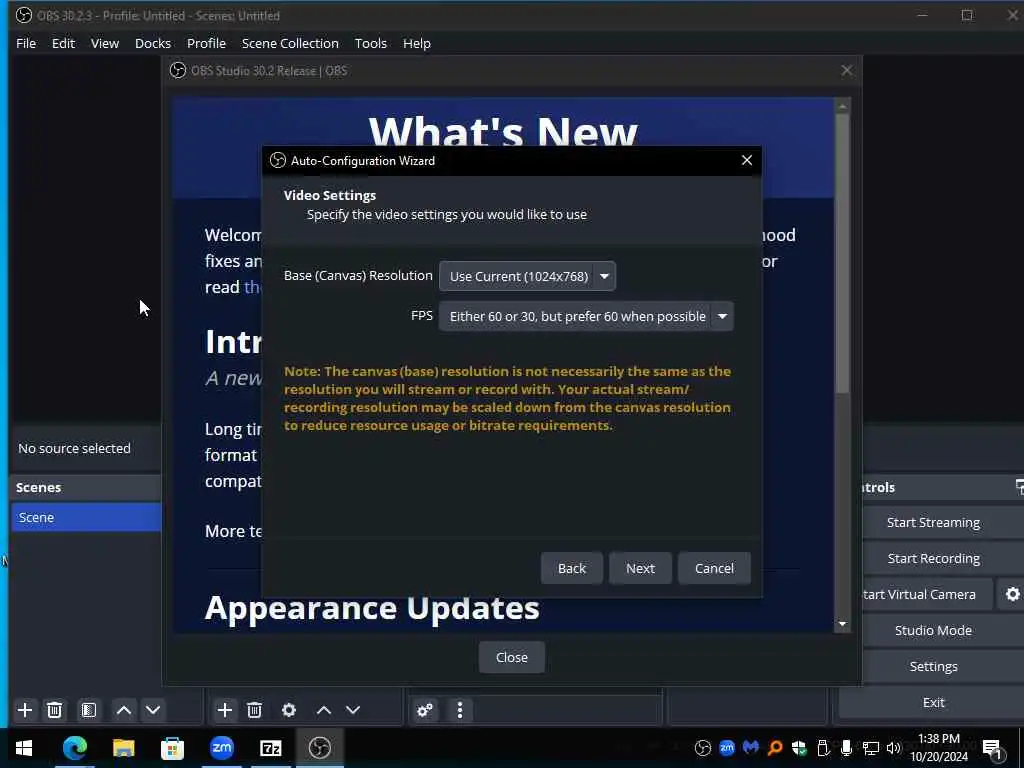Open Base (Canvas) Resolution dropdown
The height and width of the screenshot is (768, 1024).
coord(528,276)
